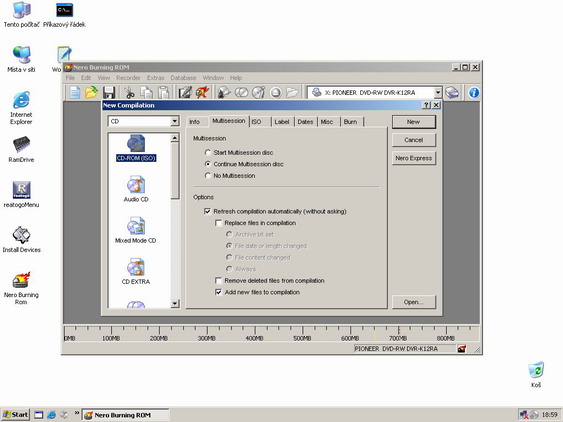This screenshot has height=422, width=563.
Task: Pick the Mixed Mode CD icon
Action: point(136,226)
